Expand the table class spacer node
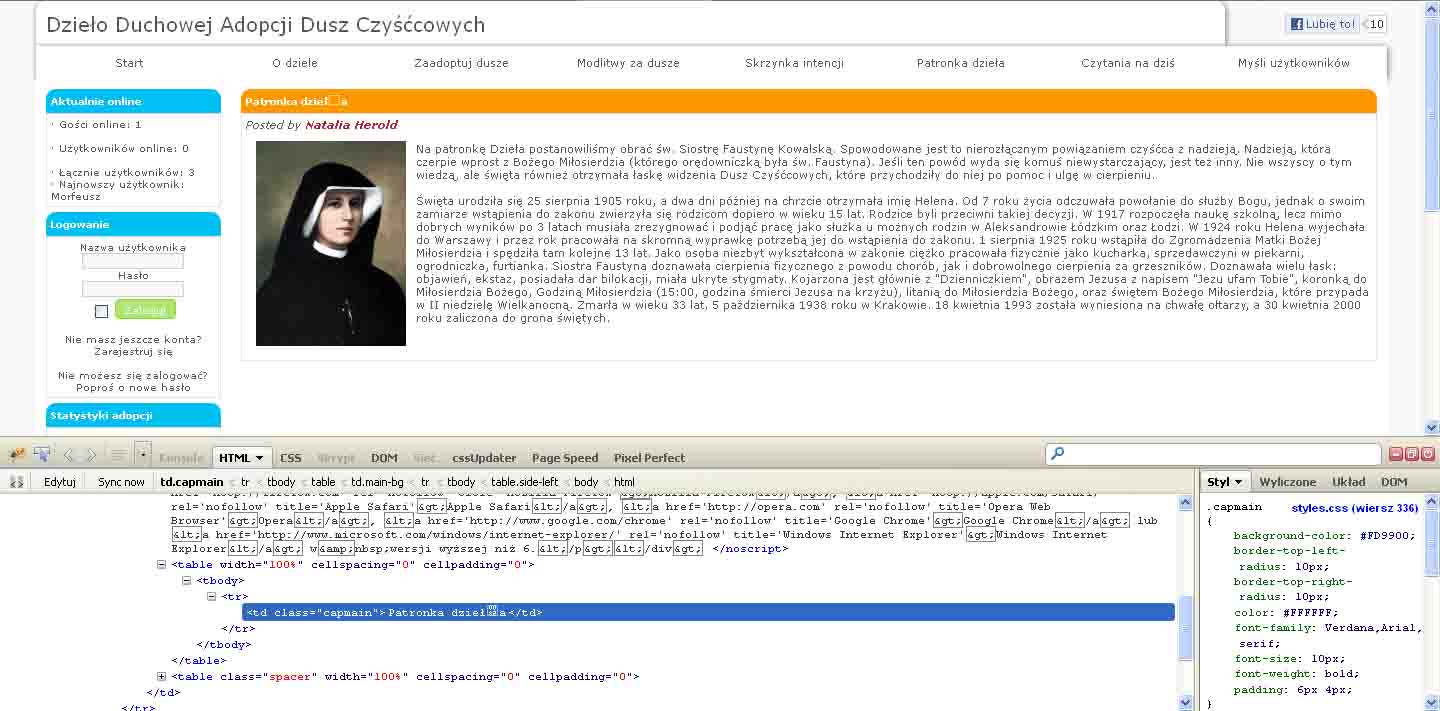Screen dimensions: 1440x711 [162, 677]
